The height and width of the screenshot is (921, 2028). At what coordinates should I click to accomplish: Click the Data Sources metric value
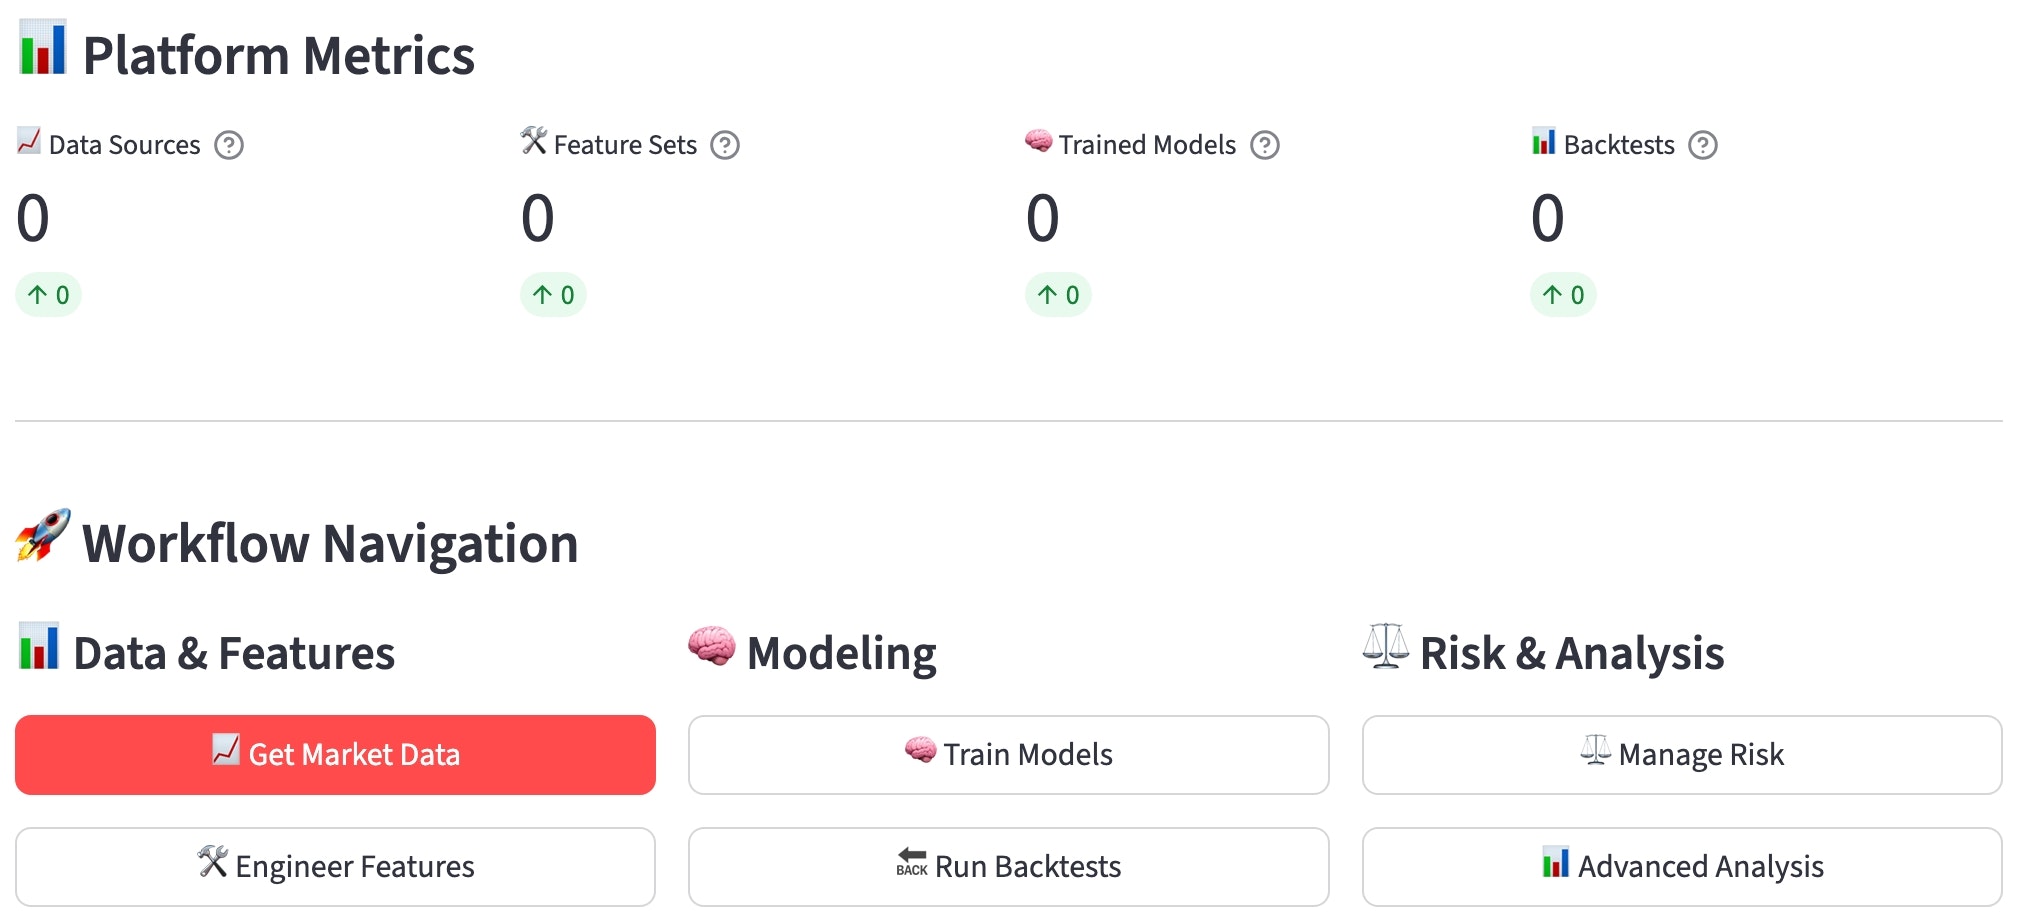(x=33, y=218)
